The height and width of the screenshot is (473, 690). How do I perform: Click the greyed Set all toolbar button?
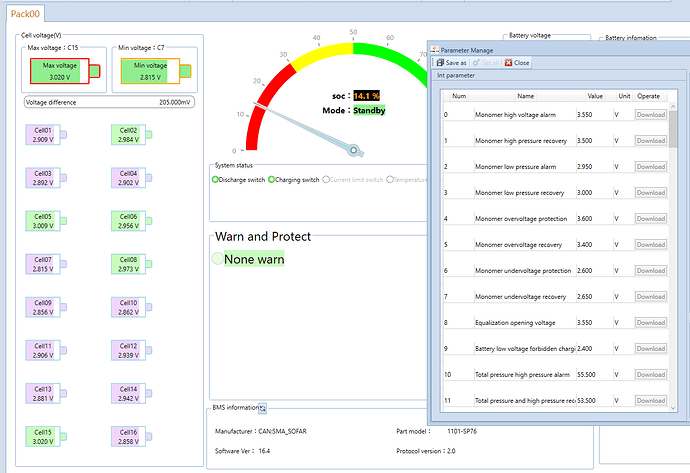(485, 63)
